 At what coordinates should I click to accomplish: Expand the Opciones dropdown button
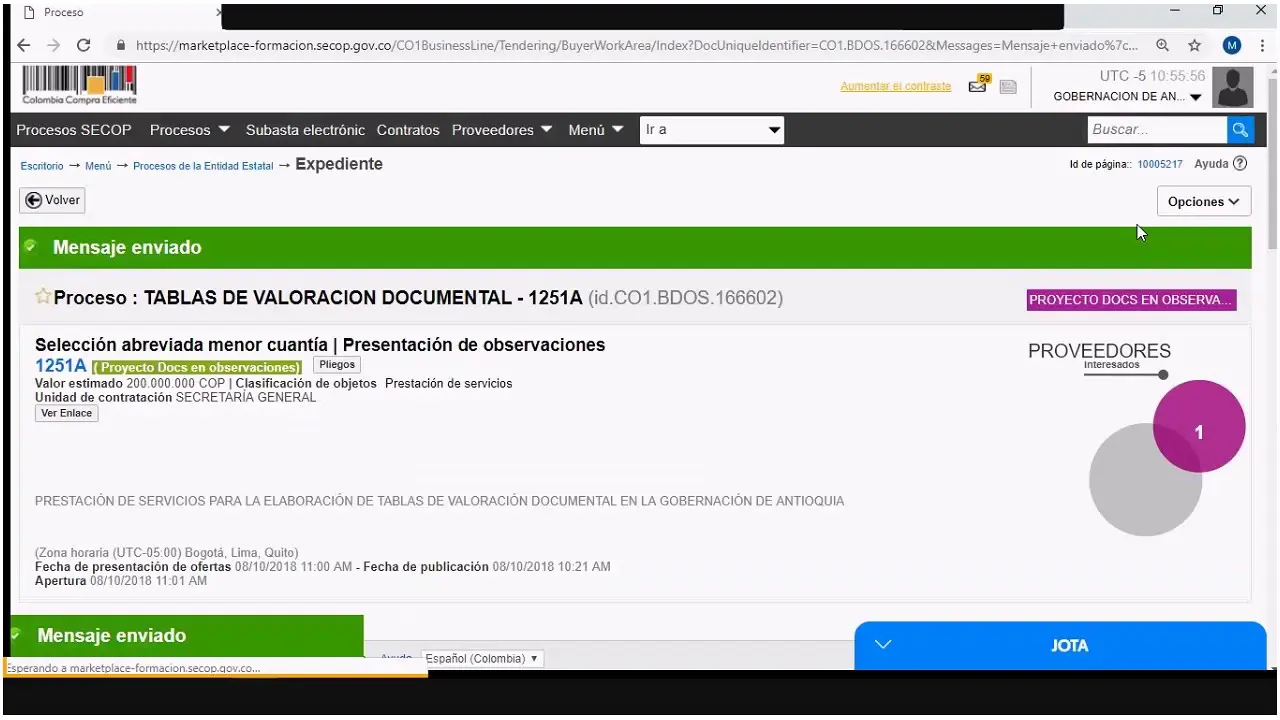click(x=1204, y=201)
